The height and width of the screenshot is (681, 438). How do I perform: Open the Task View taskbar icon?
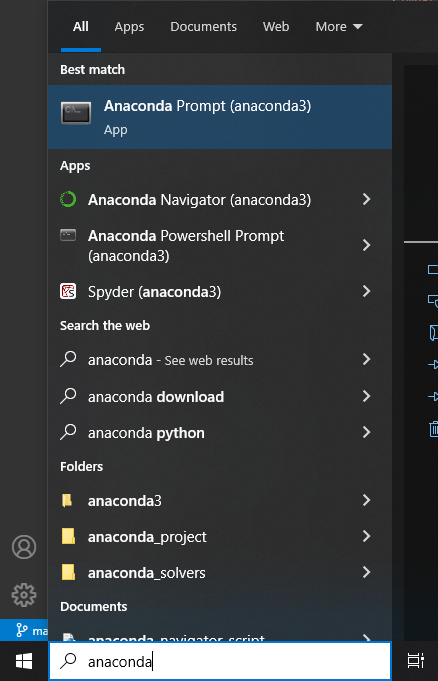(415, 661)
